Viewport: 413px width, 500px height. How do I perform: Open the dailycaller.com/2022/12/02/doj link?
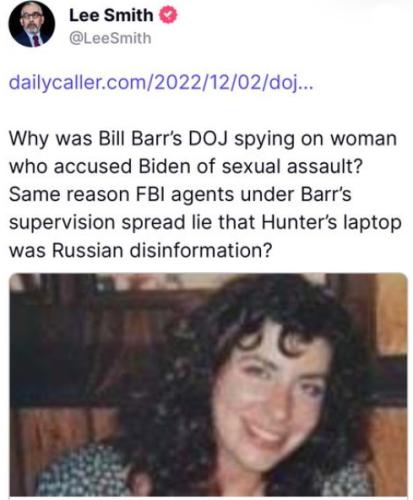point(161,82)
